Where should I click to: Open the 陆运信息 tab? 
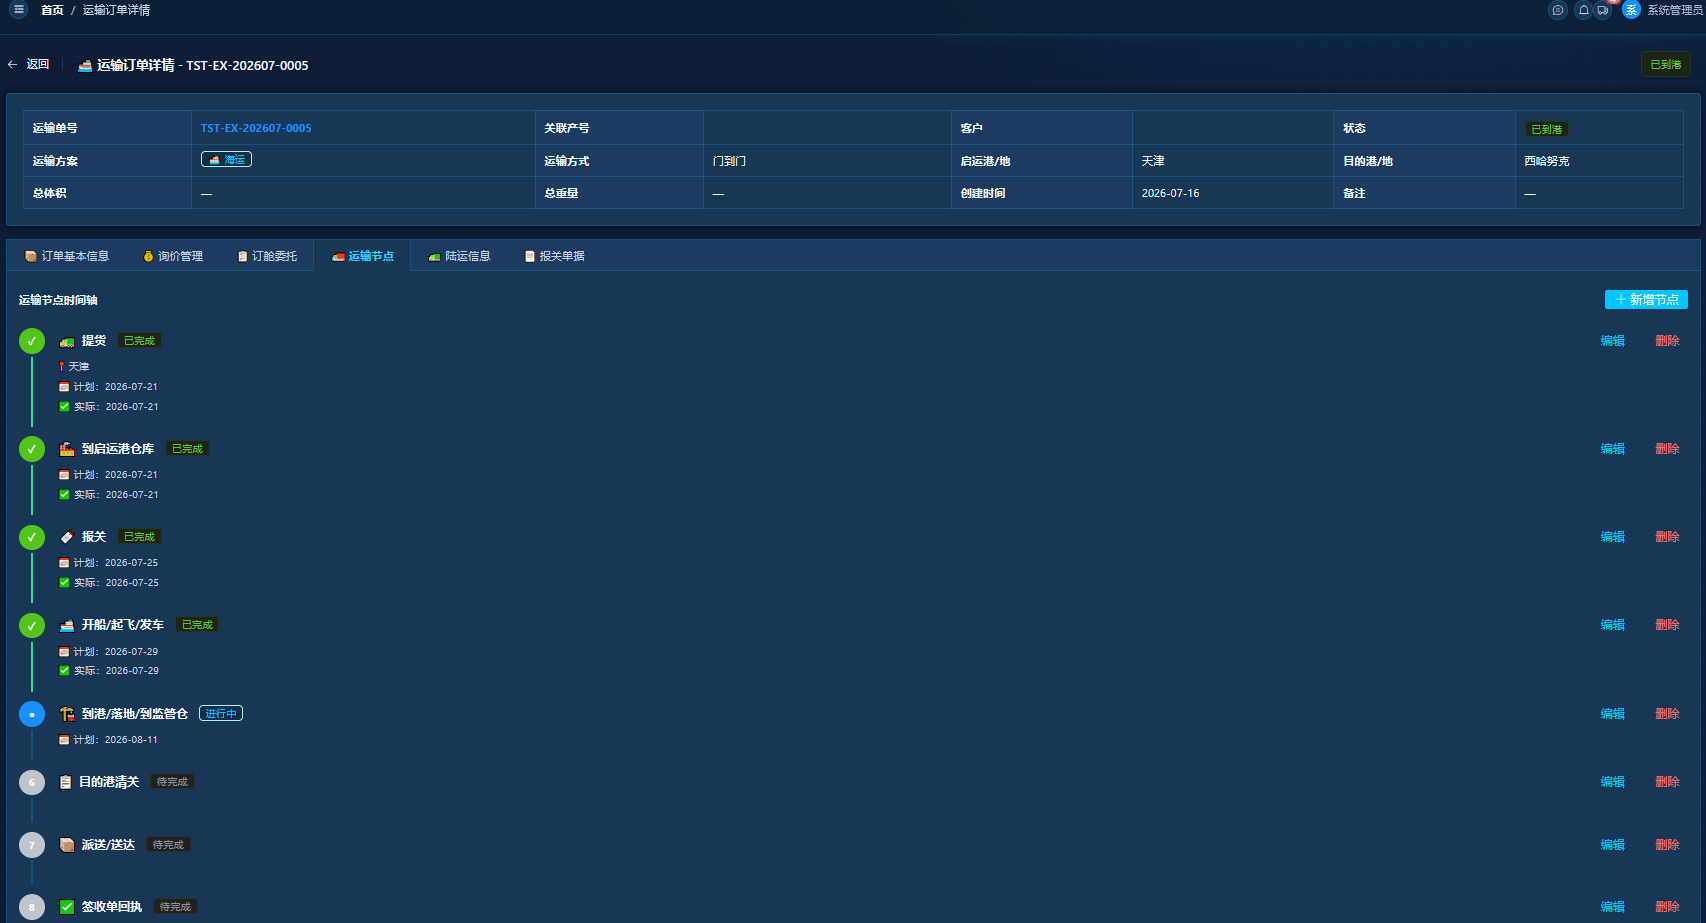pyautogui.click(x=459, y=256)
